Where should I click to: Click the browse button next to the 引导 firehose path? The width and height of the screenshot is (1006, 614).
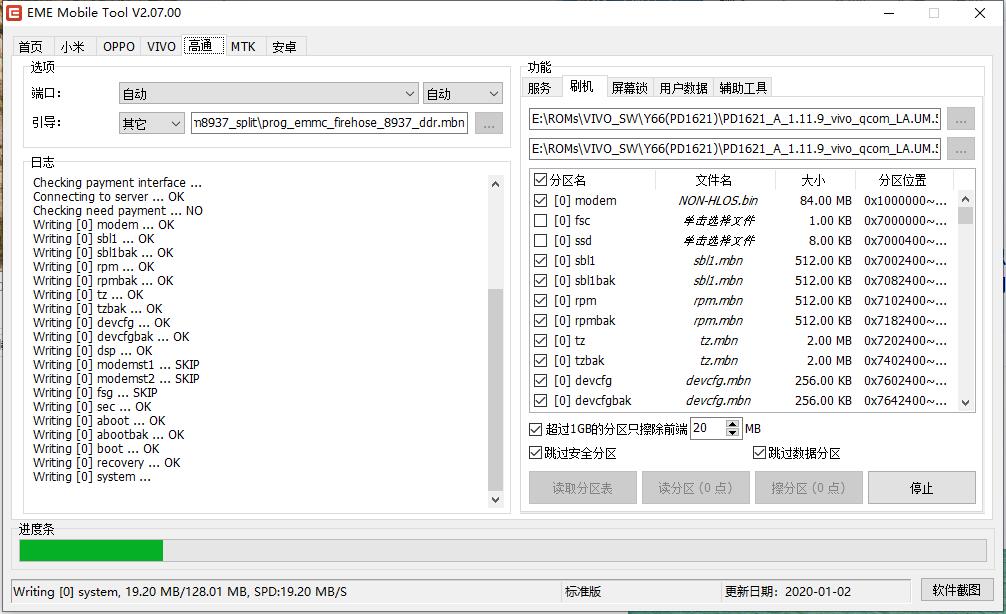click(488, 123)
